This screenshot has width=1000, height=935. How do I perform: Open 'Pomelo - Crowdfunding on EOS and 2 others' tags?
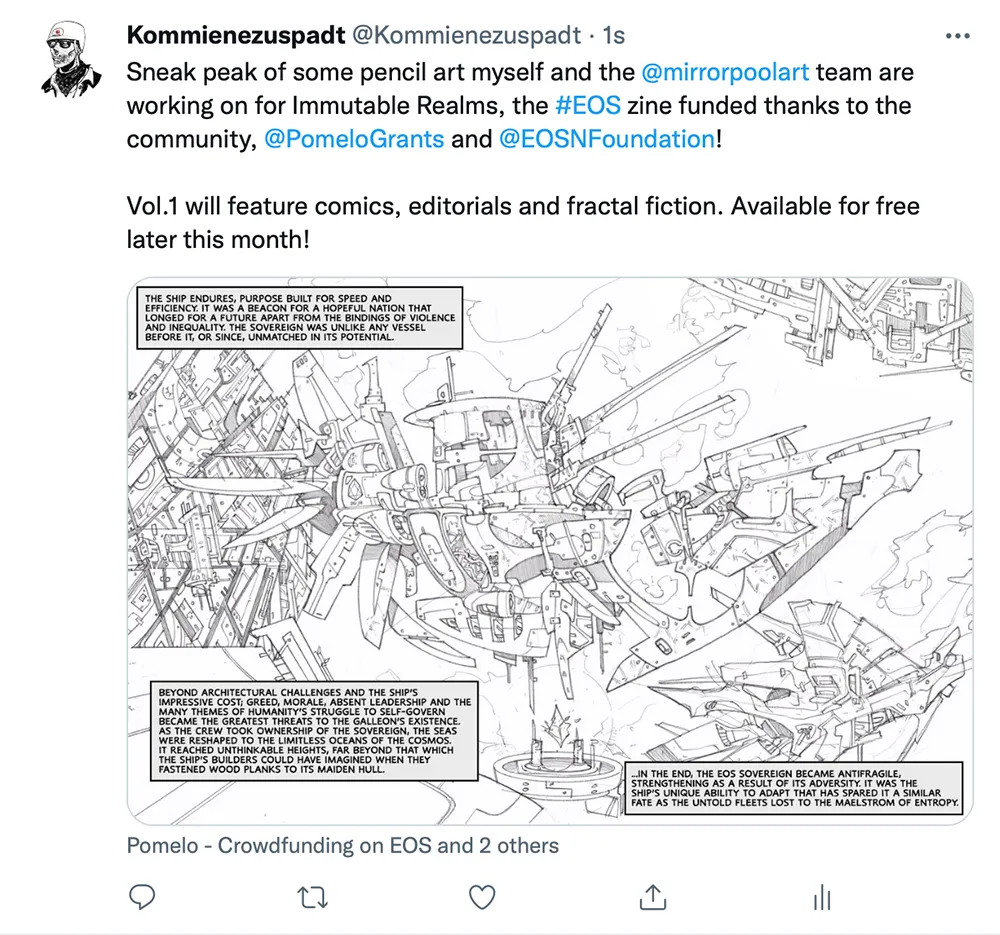(x=342, y=845)
